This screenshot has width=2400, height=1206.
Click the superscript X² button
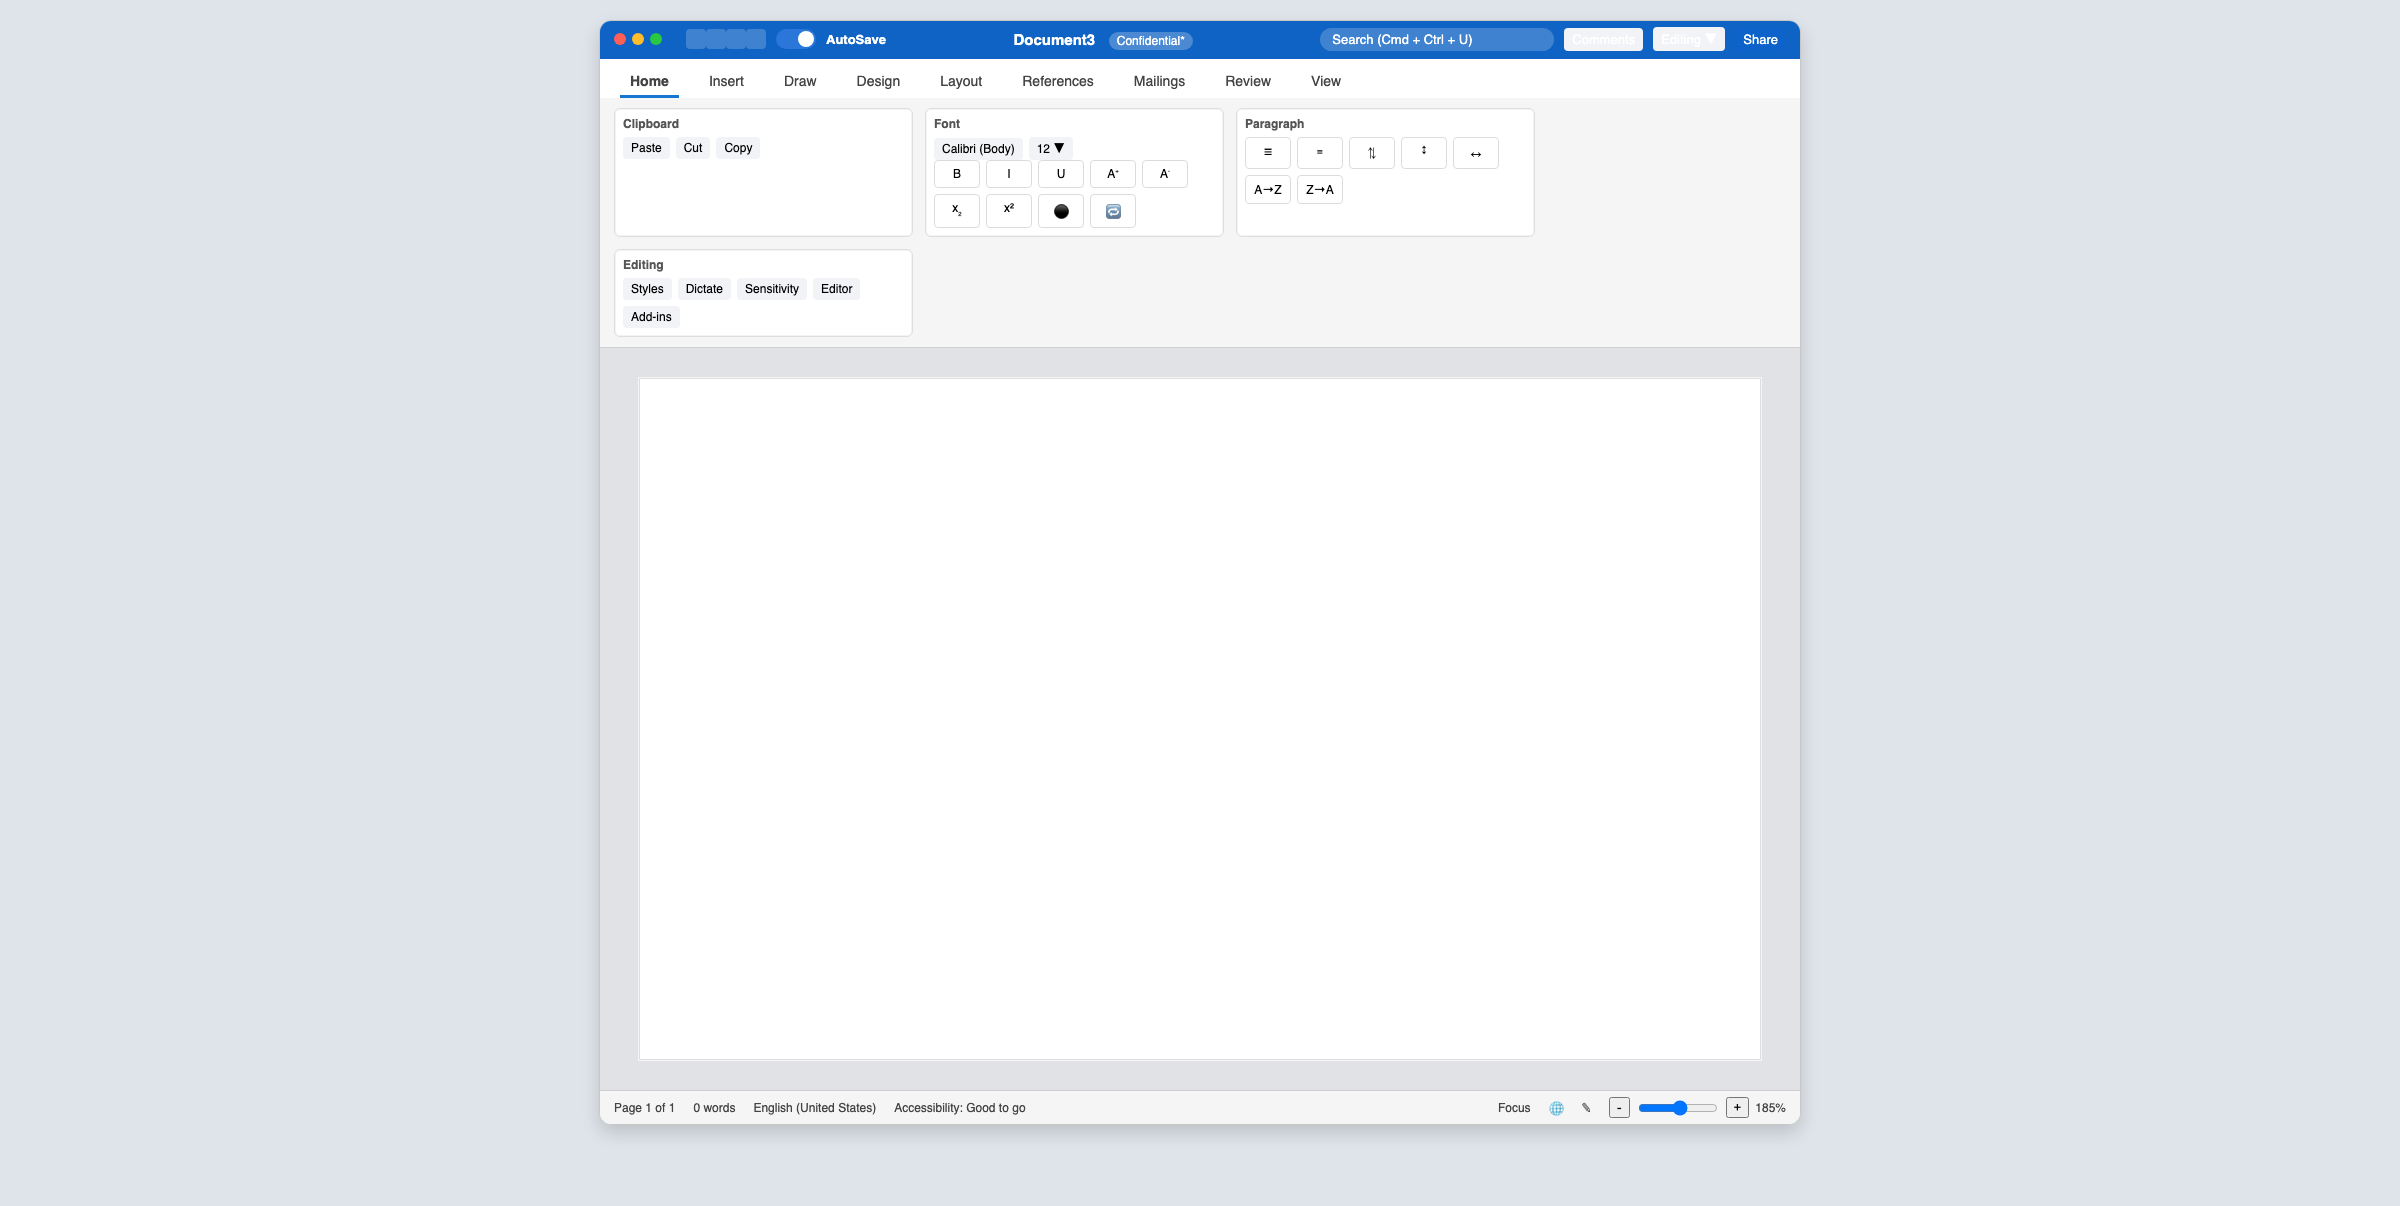click(1008, 211)
